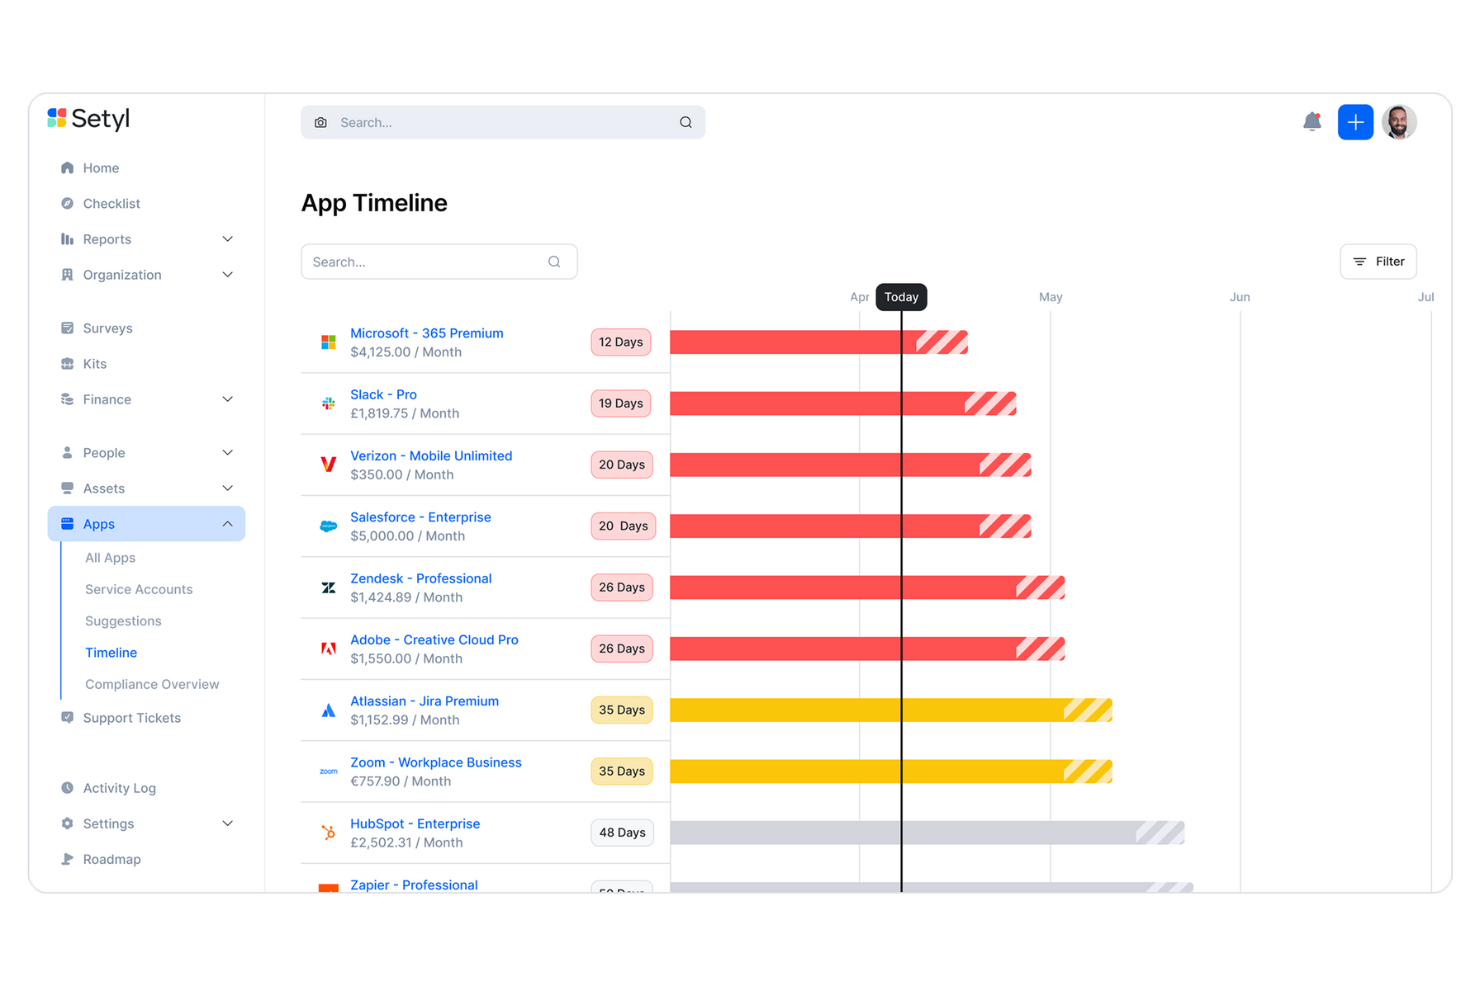Image resolution: width=1480 pixels, height=987 pixels.
Task: Click the Setyl logo
Action: point(88,119)
